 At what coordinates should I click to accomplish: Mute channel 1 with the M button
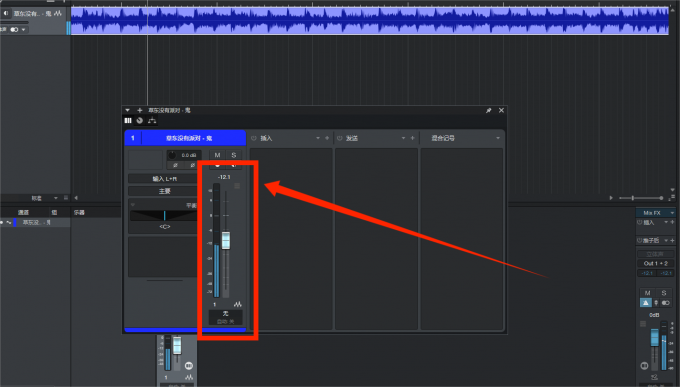(217, 155)
